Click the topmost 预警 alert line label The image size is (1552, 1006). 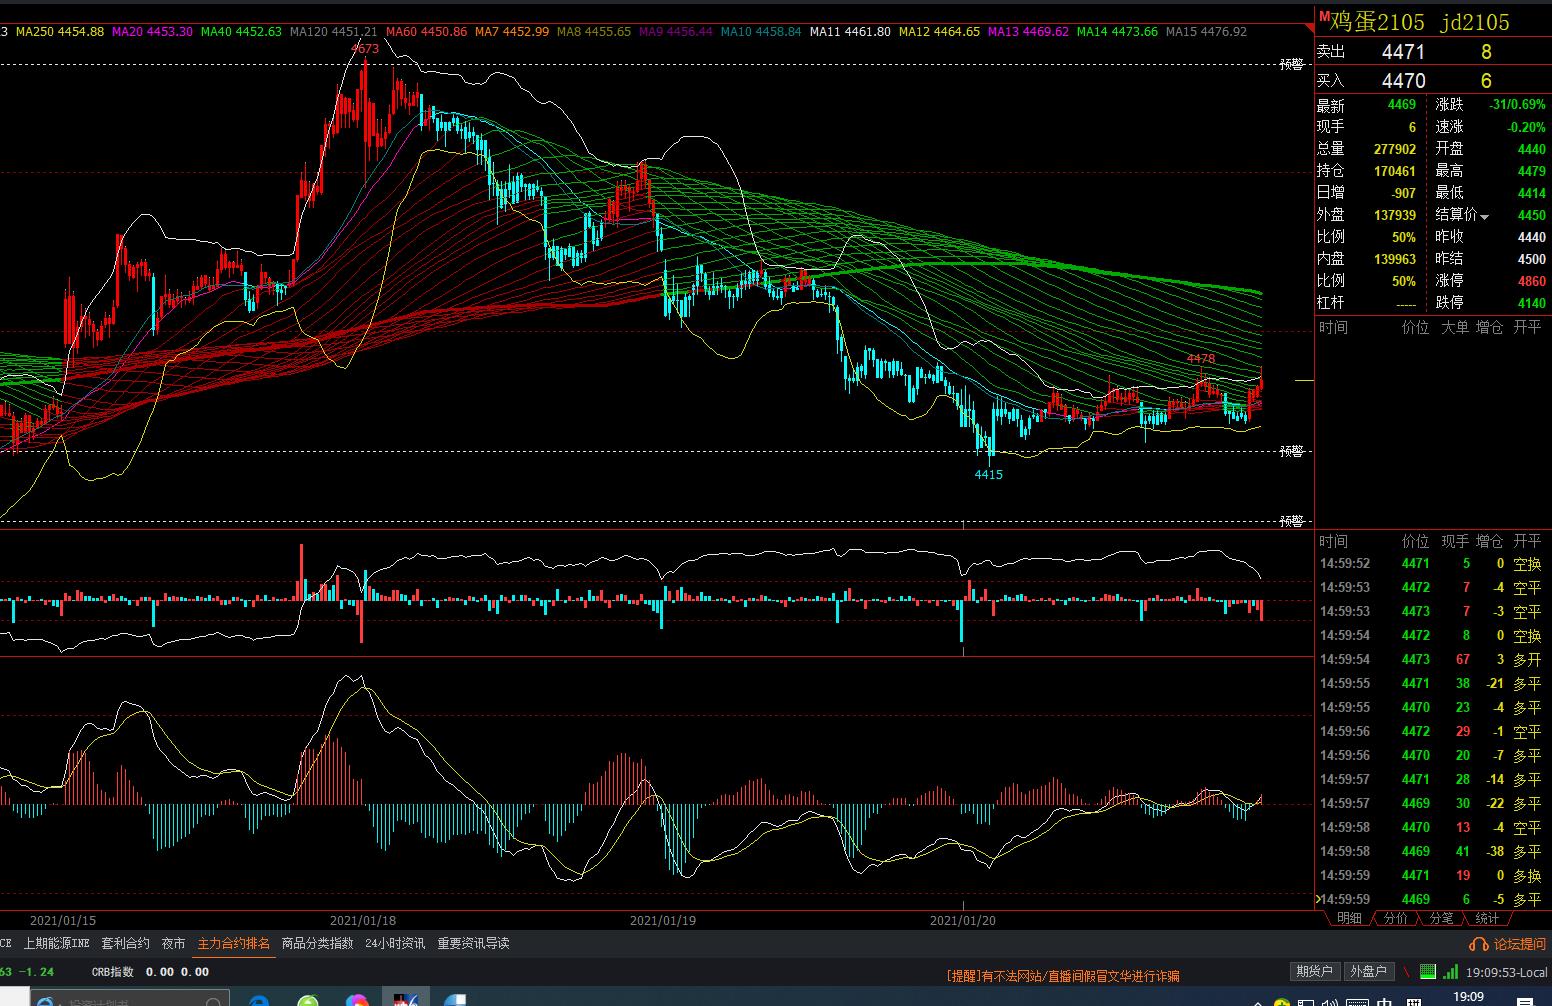(1292, 64)
